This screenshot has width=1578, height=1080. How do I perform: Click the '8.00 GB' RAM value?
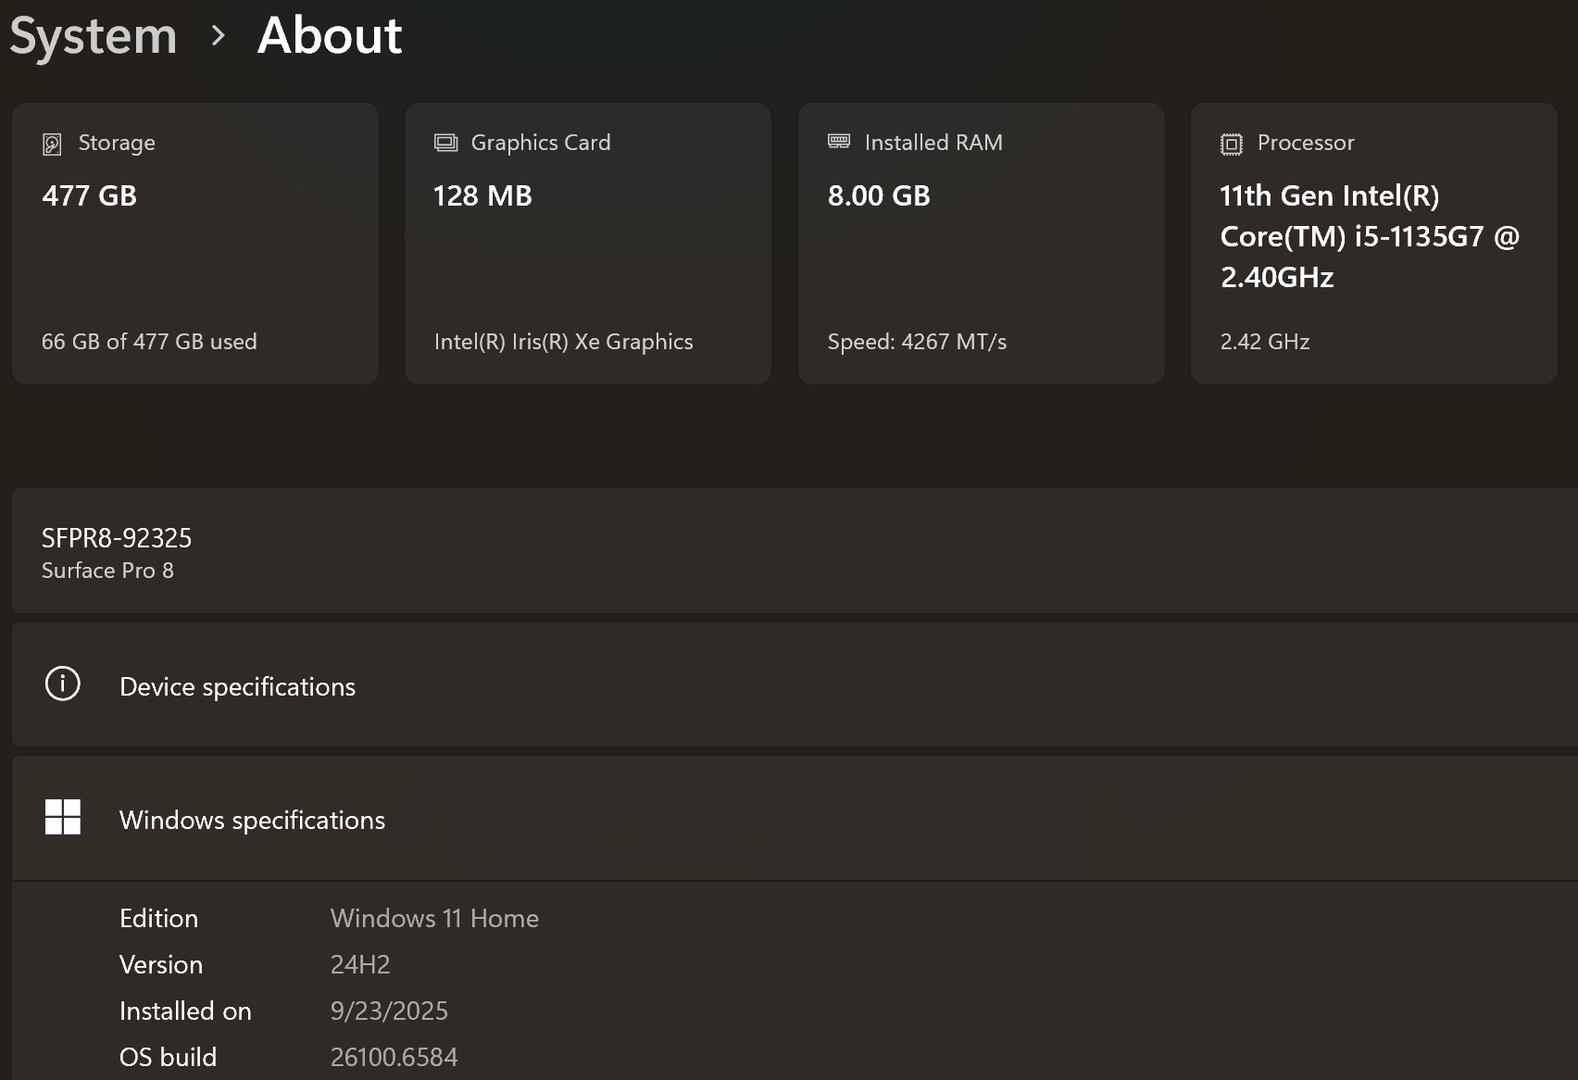coord(879,196)
